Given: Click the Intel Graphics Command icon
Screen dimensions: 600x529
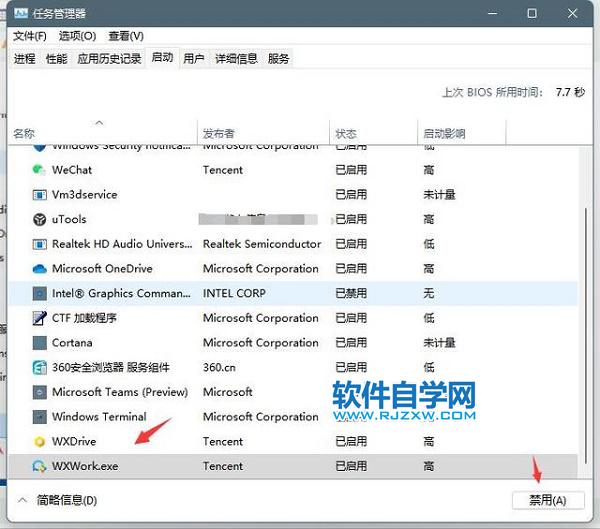Looking at the screenshot, I should (39, 293).
